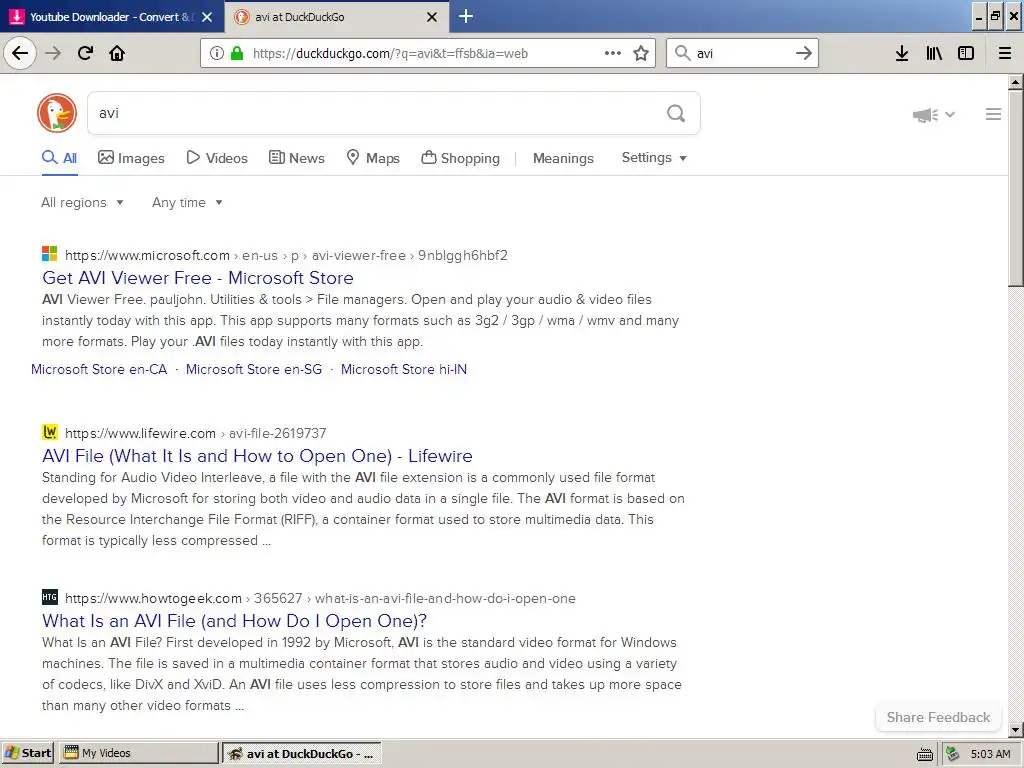Go back with the browser back arrow
Screen dimensions: 1024x768
(x=20, y=53)
